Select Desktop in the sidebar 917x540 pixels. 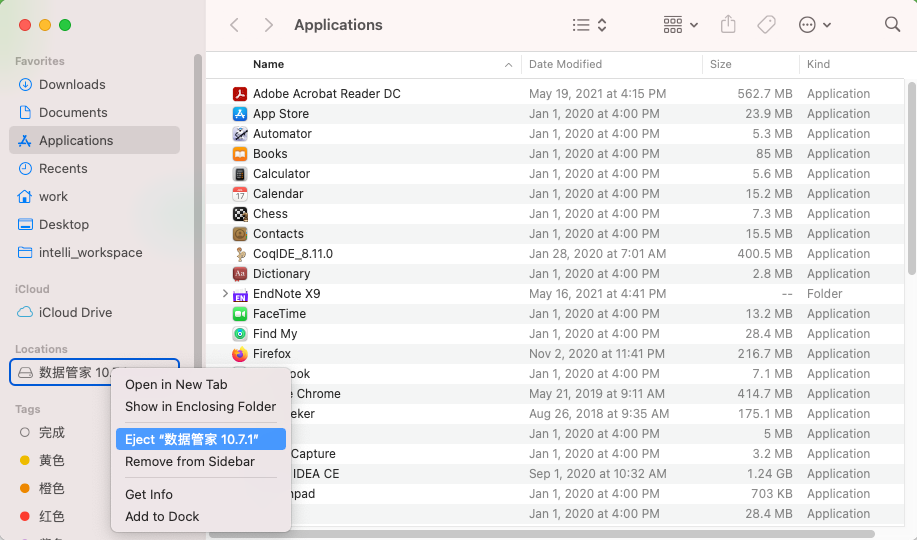tap(94, 225)
